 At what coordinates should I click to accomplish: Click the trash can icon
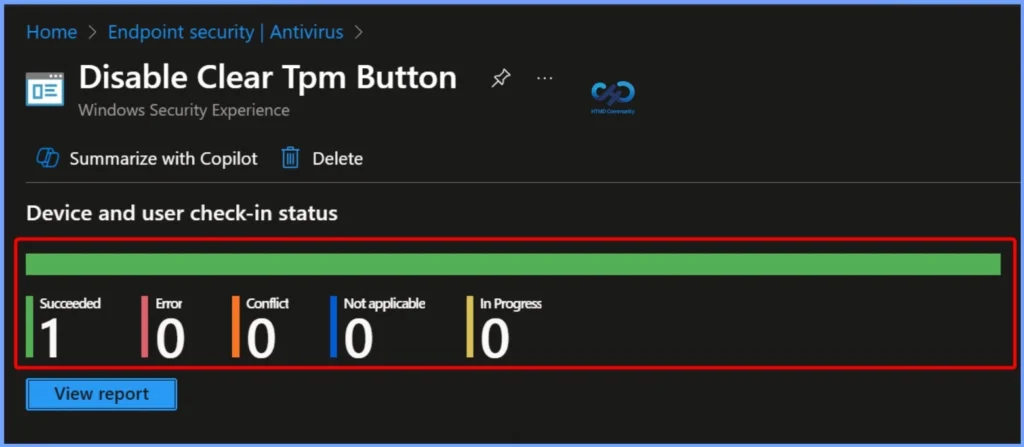(291, 158)
